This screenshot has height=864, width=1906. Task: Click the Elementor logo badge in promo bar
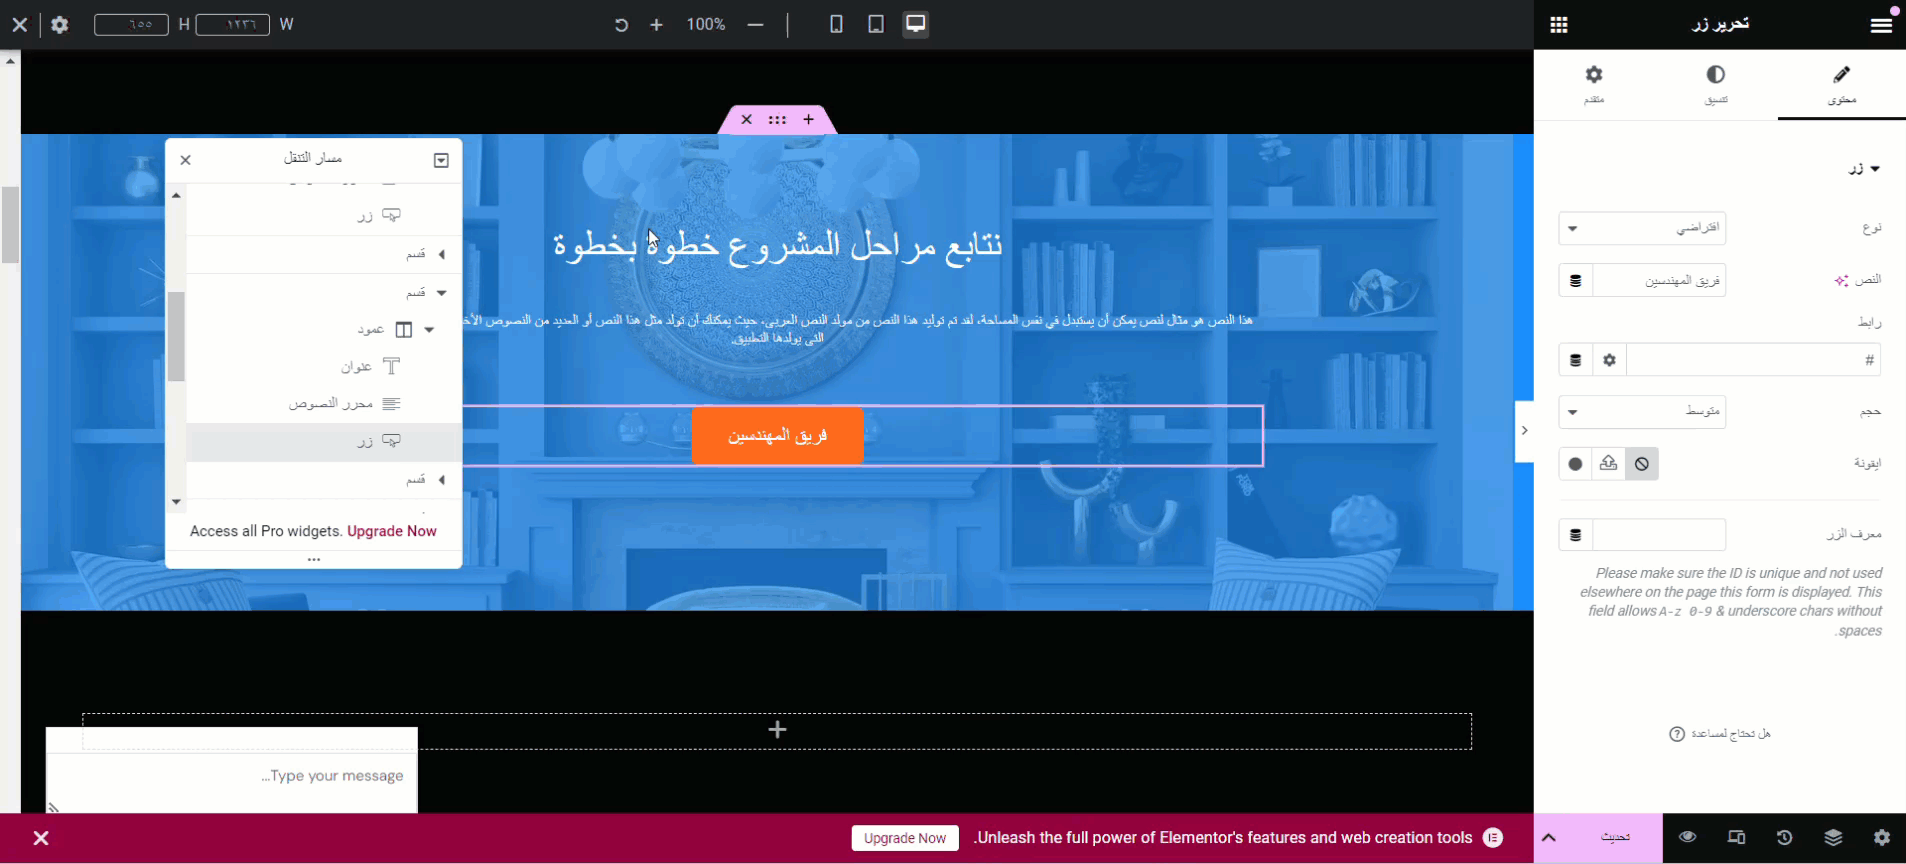1493,838
